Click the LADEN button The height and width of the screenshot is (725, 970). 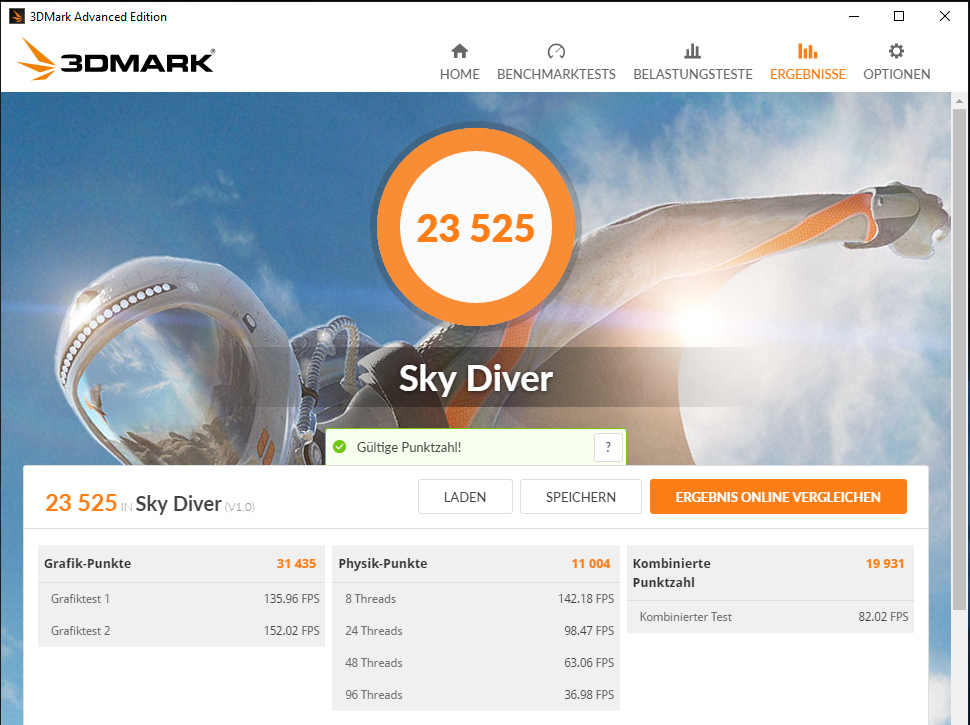coord(465,497)
